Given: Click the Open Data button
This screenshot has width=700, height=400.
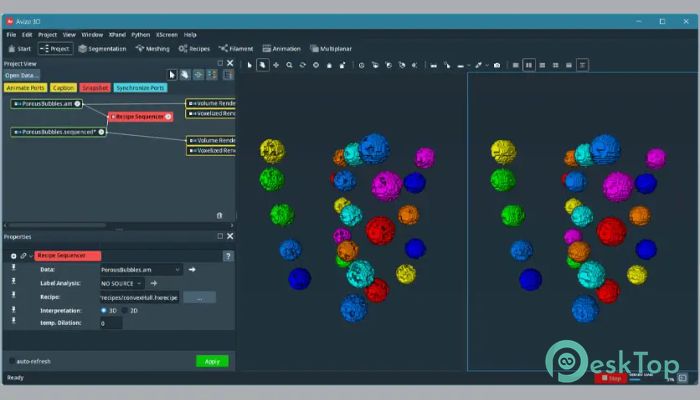Looking at the screenshot, I should click(21, 75).
